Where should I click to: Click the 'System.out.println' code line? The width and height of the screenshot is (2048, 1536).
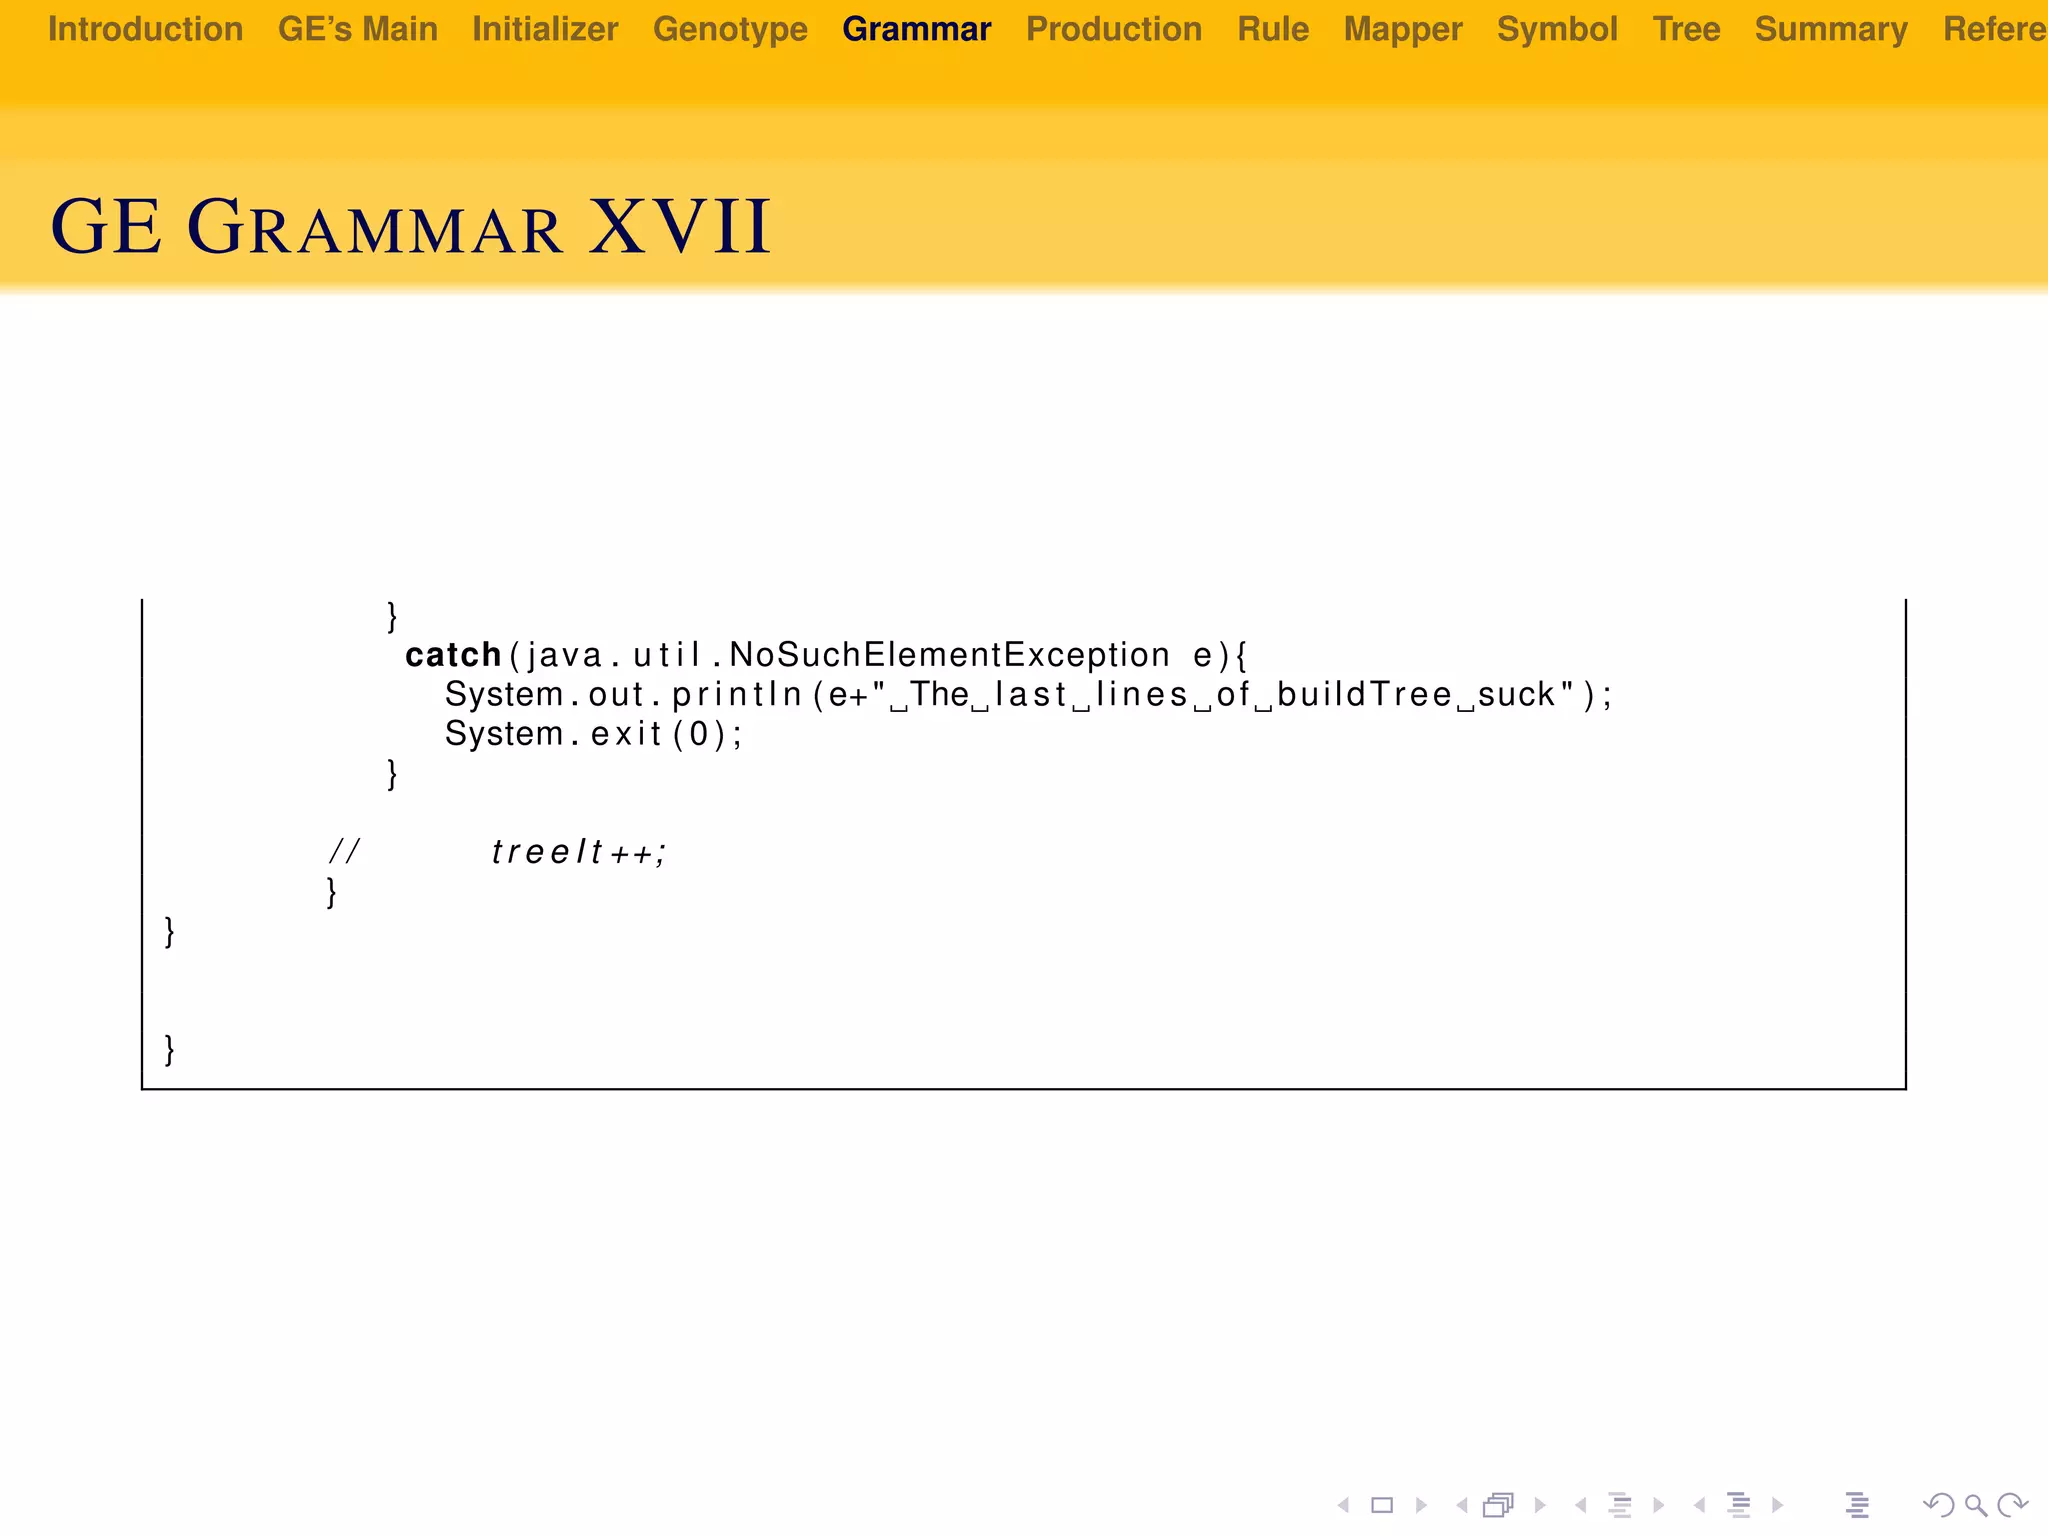[1029, 695]
